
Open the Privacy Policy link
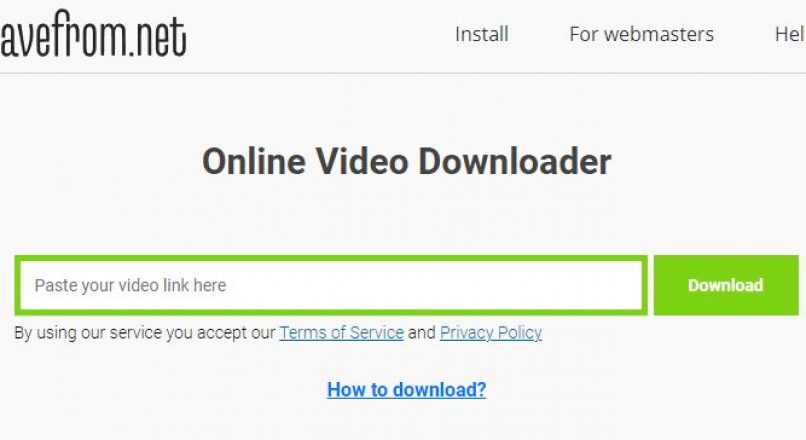coord(491,333)
